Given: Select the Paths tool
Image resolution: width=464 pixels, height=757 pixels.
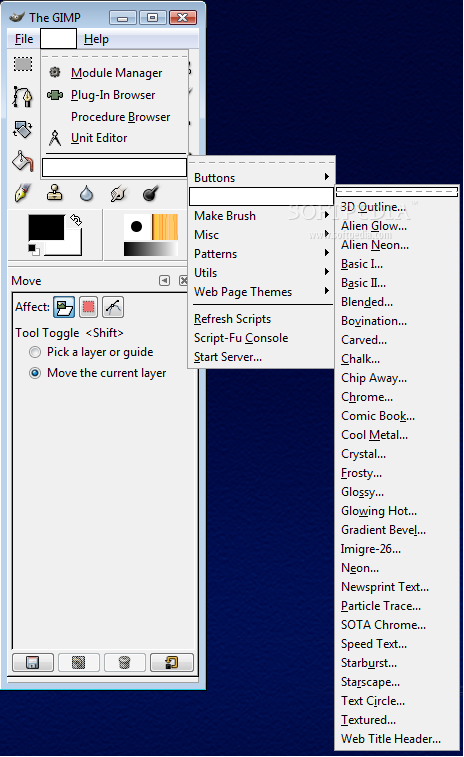Looking at the screenshot, I should (23, 97).
